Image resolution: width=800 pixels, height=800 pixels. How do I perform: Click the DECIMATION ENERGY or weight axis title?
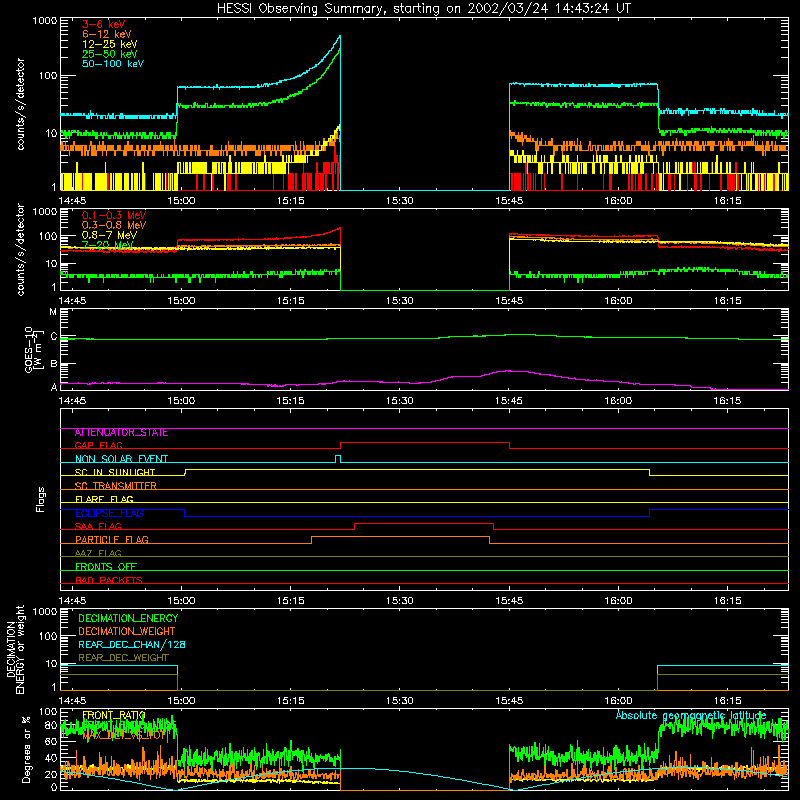pos(16,650)
